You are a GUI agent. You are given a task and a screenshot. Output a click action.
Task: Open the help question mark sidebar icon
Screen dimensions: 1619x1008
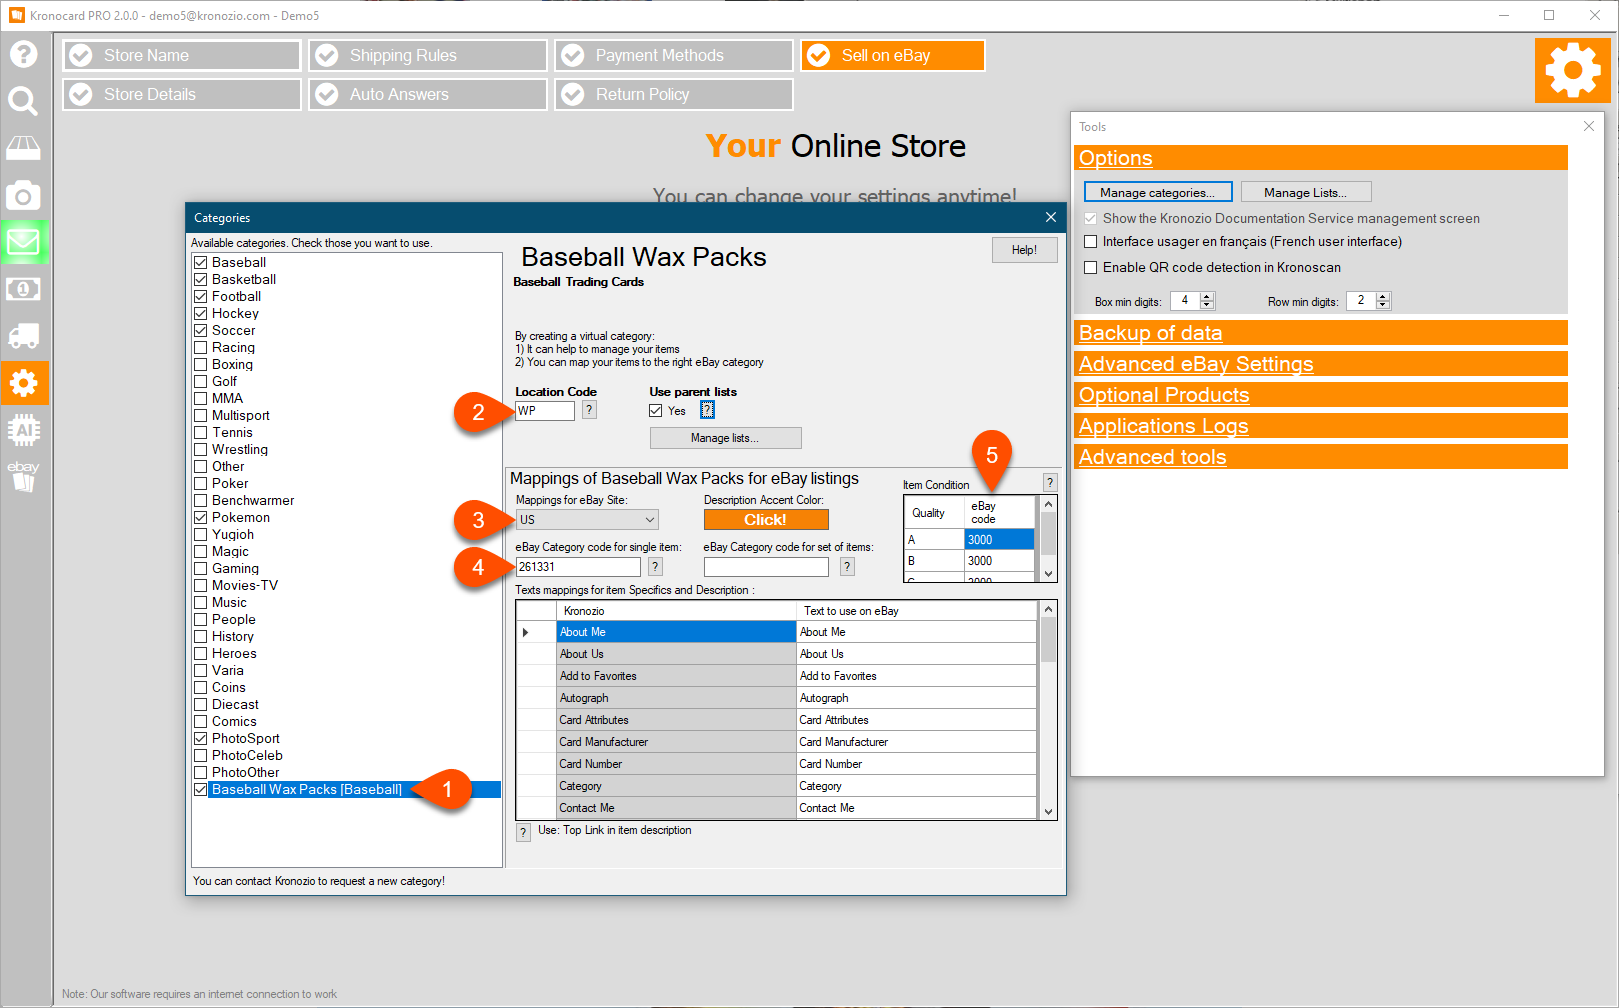23,54
